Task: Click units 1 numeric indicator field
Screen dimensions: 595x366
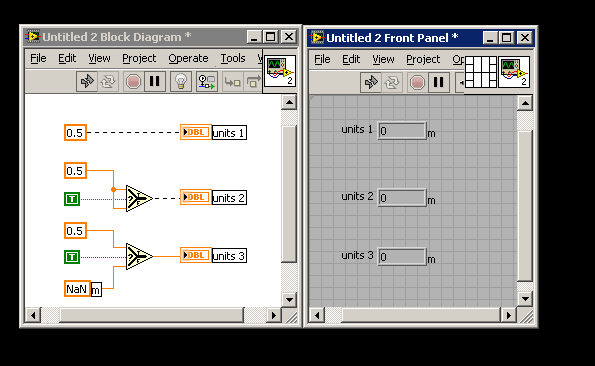Action: 402,131
